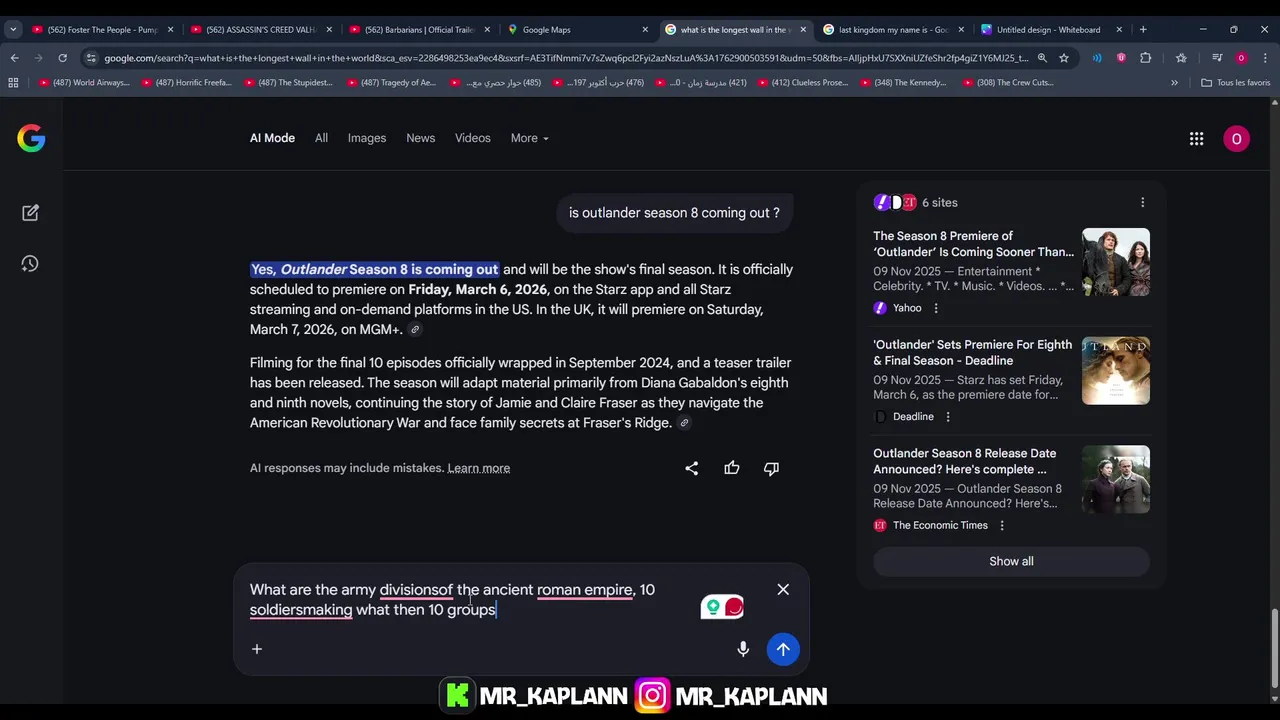Screen dimensions: 1280x720
Task: Clear the query with the X icon
Action: tap(783, 590)
